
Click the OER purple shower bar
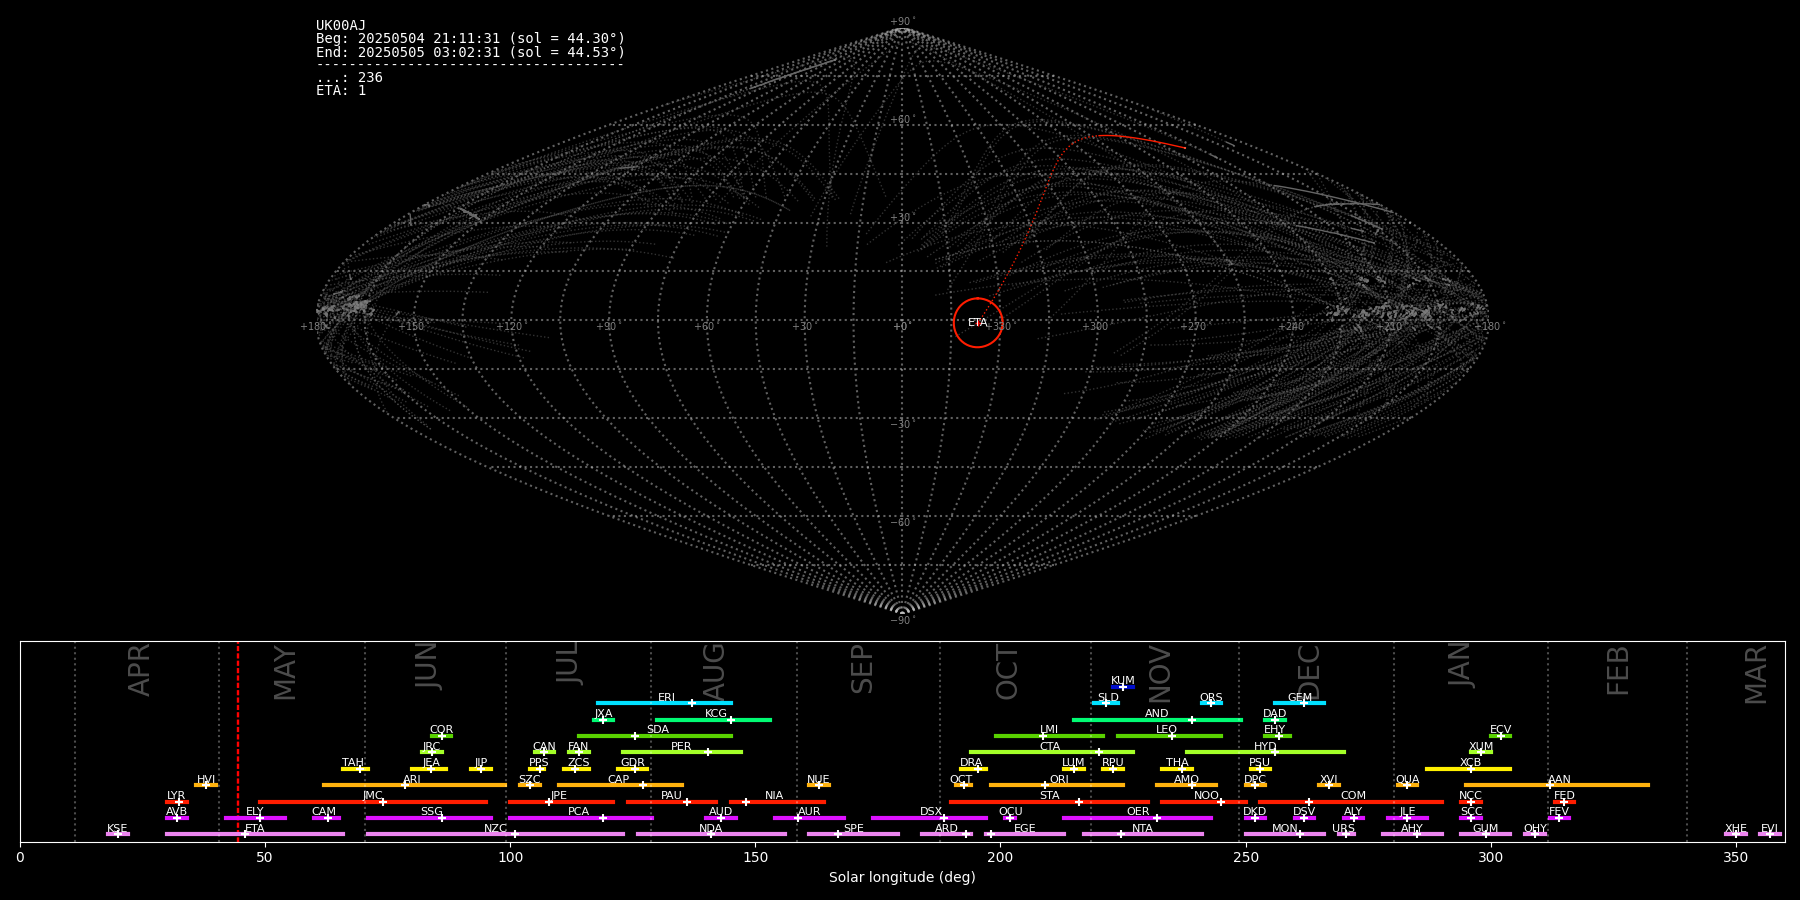(1137, 818)
